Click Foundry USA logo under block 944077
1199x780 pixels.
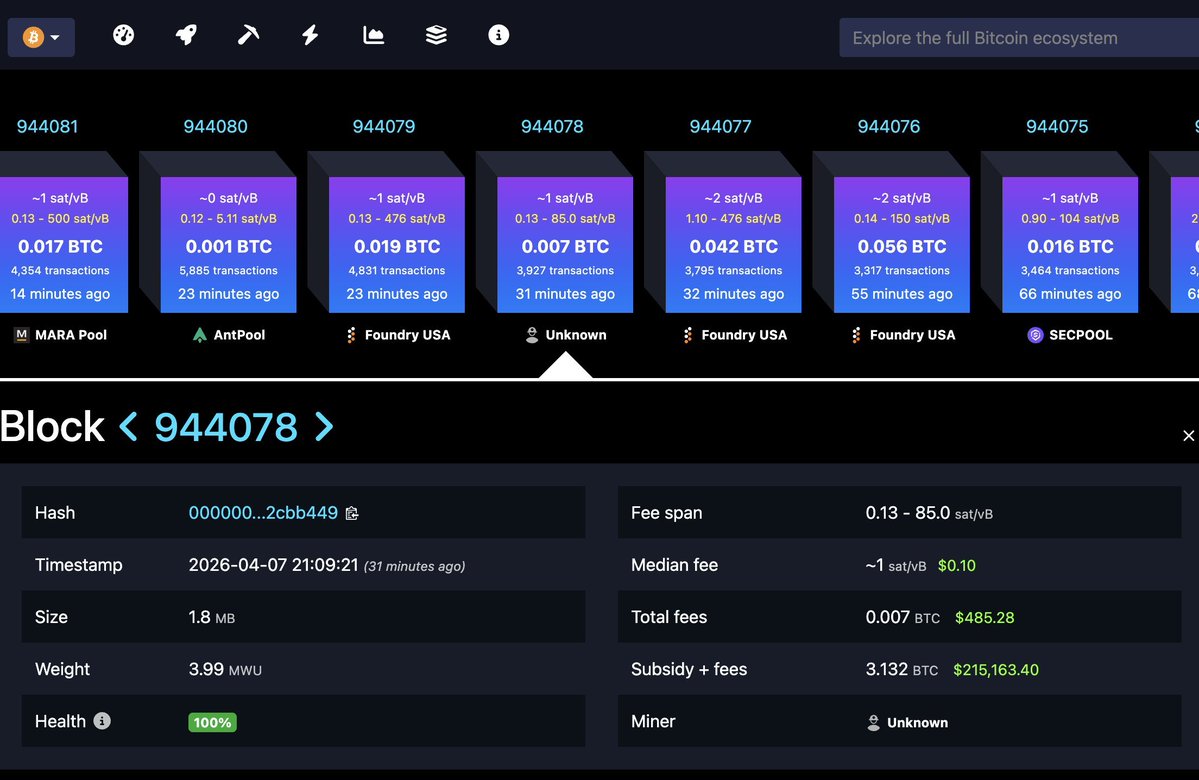pos(687,335)
